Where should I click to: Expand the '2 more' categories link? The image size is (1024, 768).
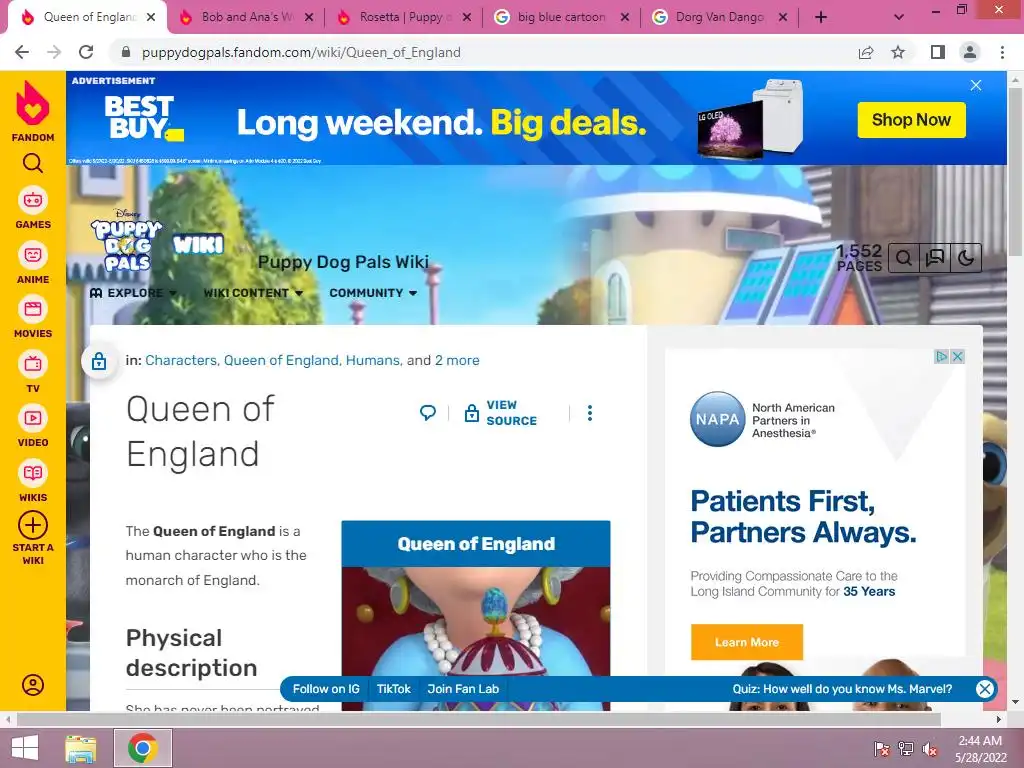tap(457, 360)
